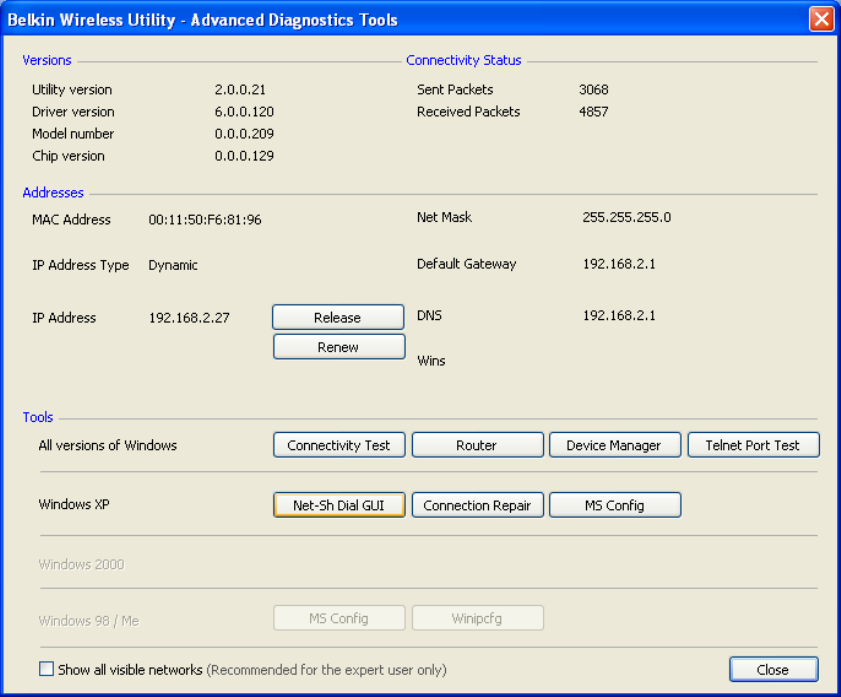Close the diagnostics dialog with Close button
The width and height of the screenshot is (841, 697).
pos(773,669)
